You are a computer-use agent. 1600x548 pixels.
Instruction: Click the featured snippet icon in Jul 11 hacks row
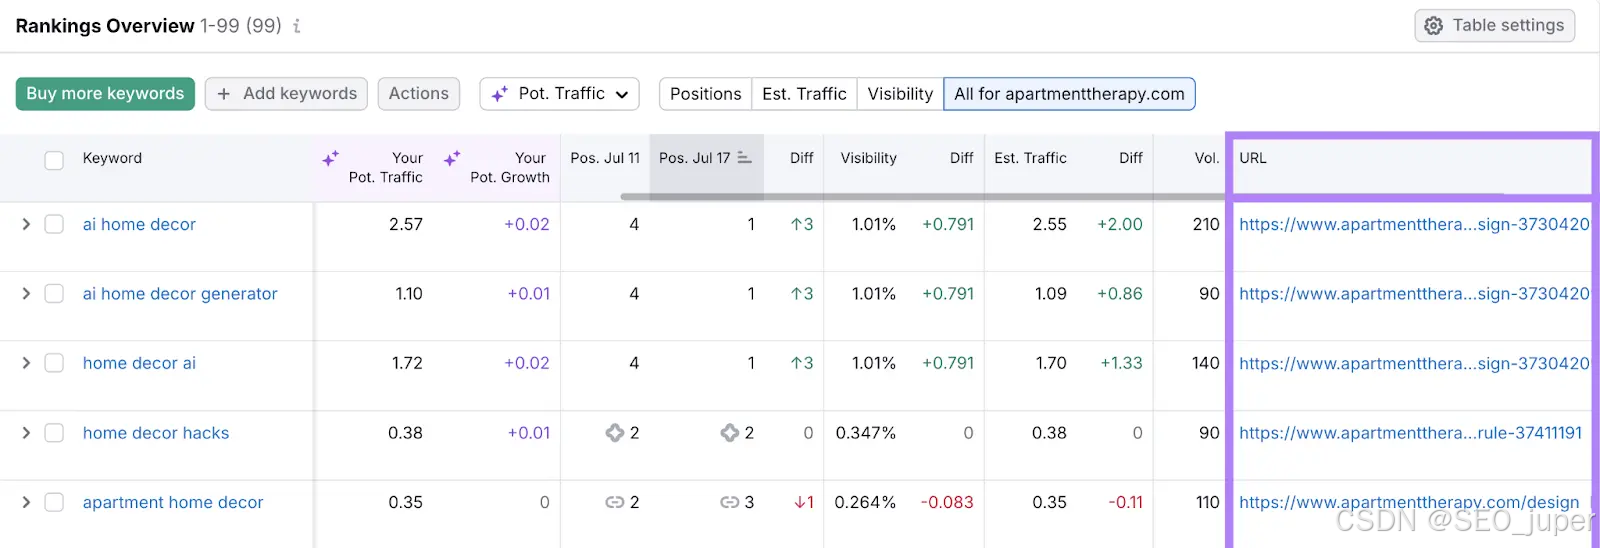click(615, 433)
